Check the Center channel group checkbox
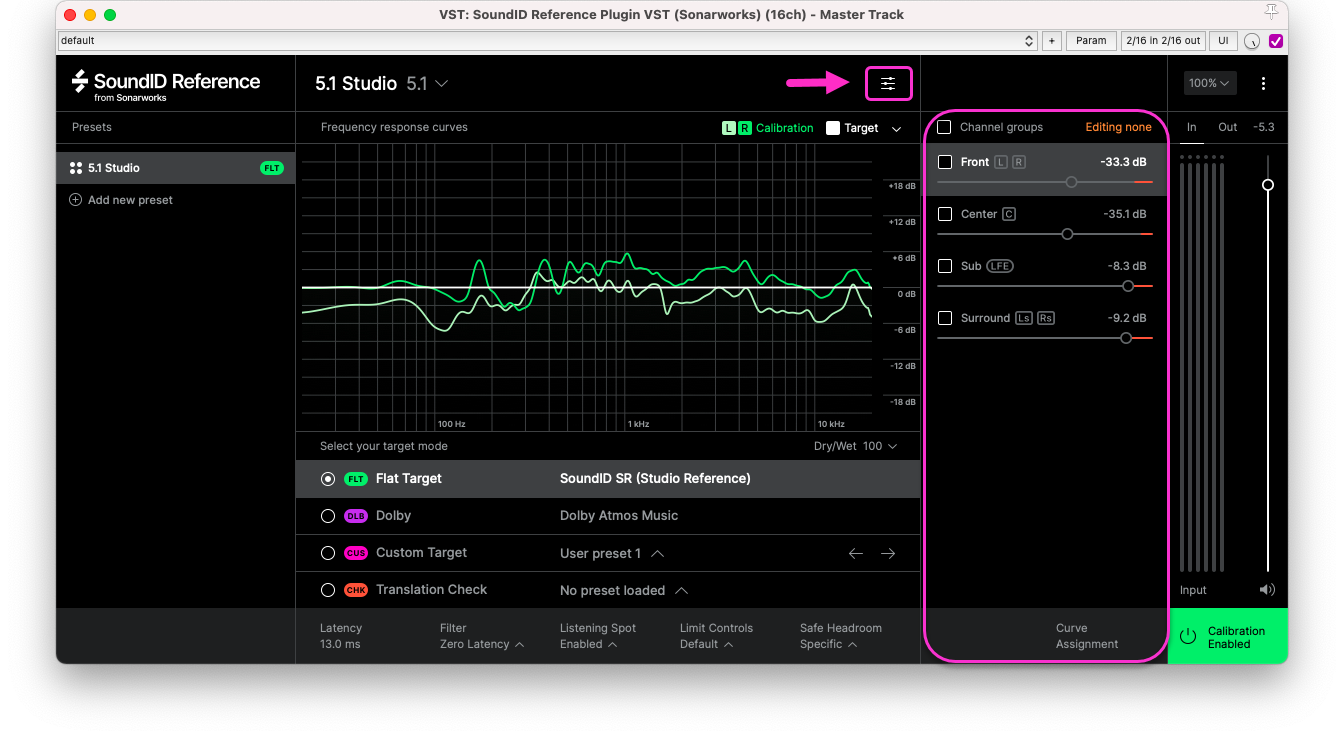1343x738 pixels. [945, 214]
